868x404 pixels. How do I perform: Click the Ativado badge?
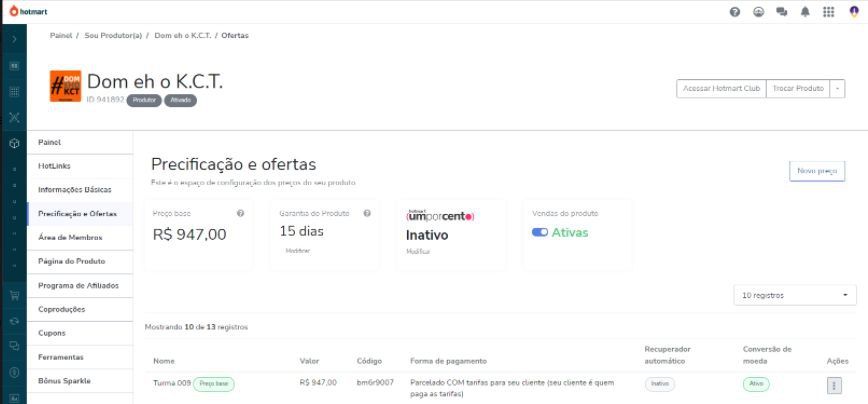click(x=180, y=100)
